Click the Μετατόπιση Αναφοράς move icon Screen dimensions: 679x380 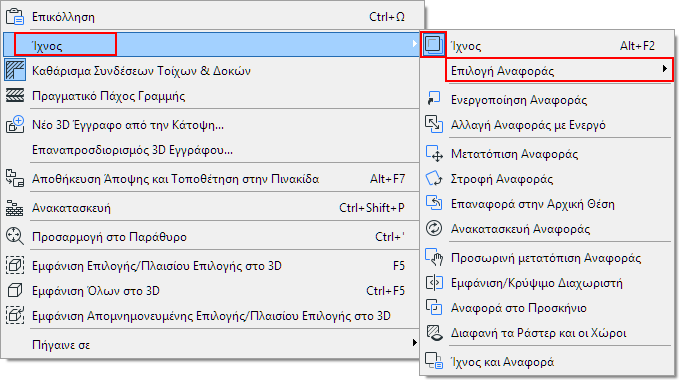point(434,153)
